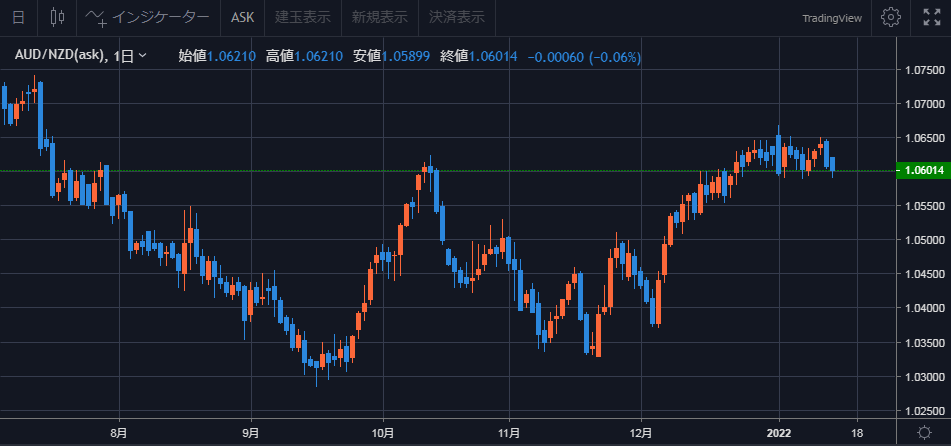The height and width of the screenshot is (446, 951).
Task: Toggle the ASK price display
Action: tap(243, 17)
